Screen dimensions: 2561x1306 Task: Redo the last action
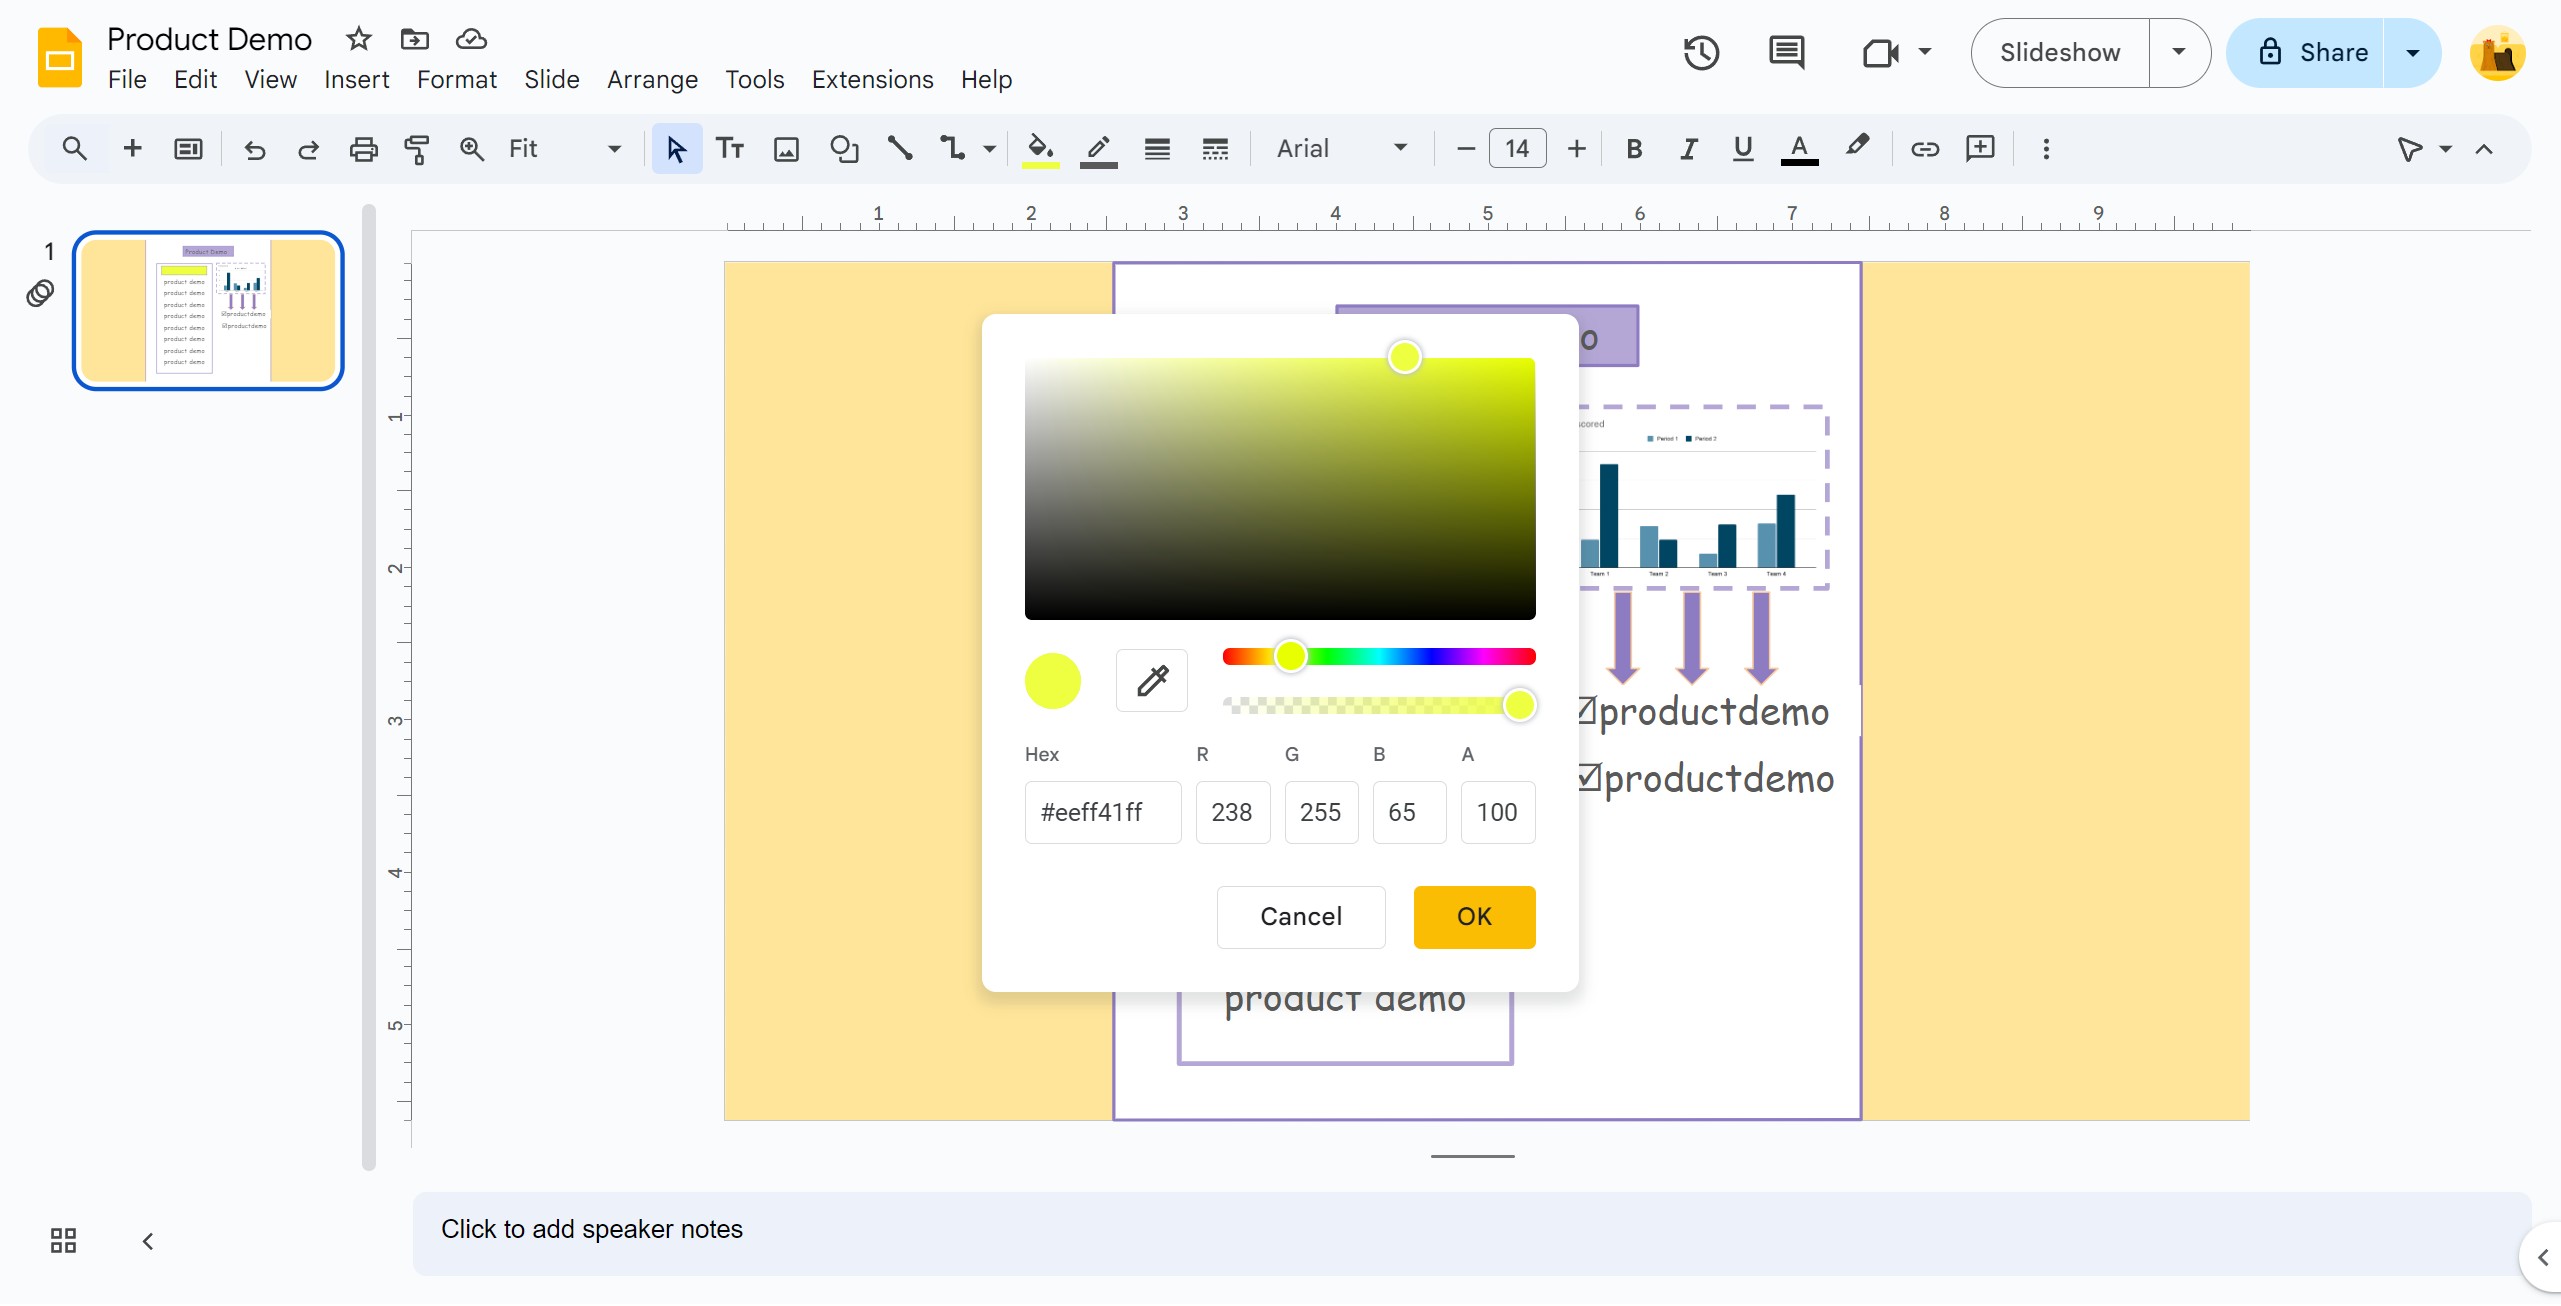pyautogui.click(x=309, y=149)
